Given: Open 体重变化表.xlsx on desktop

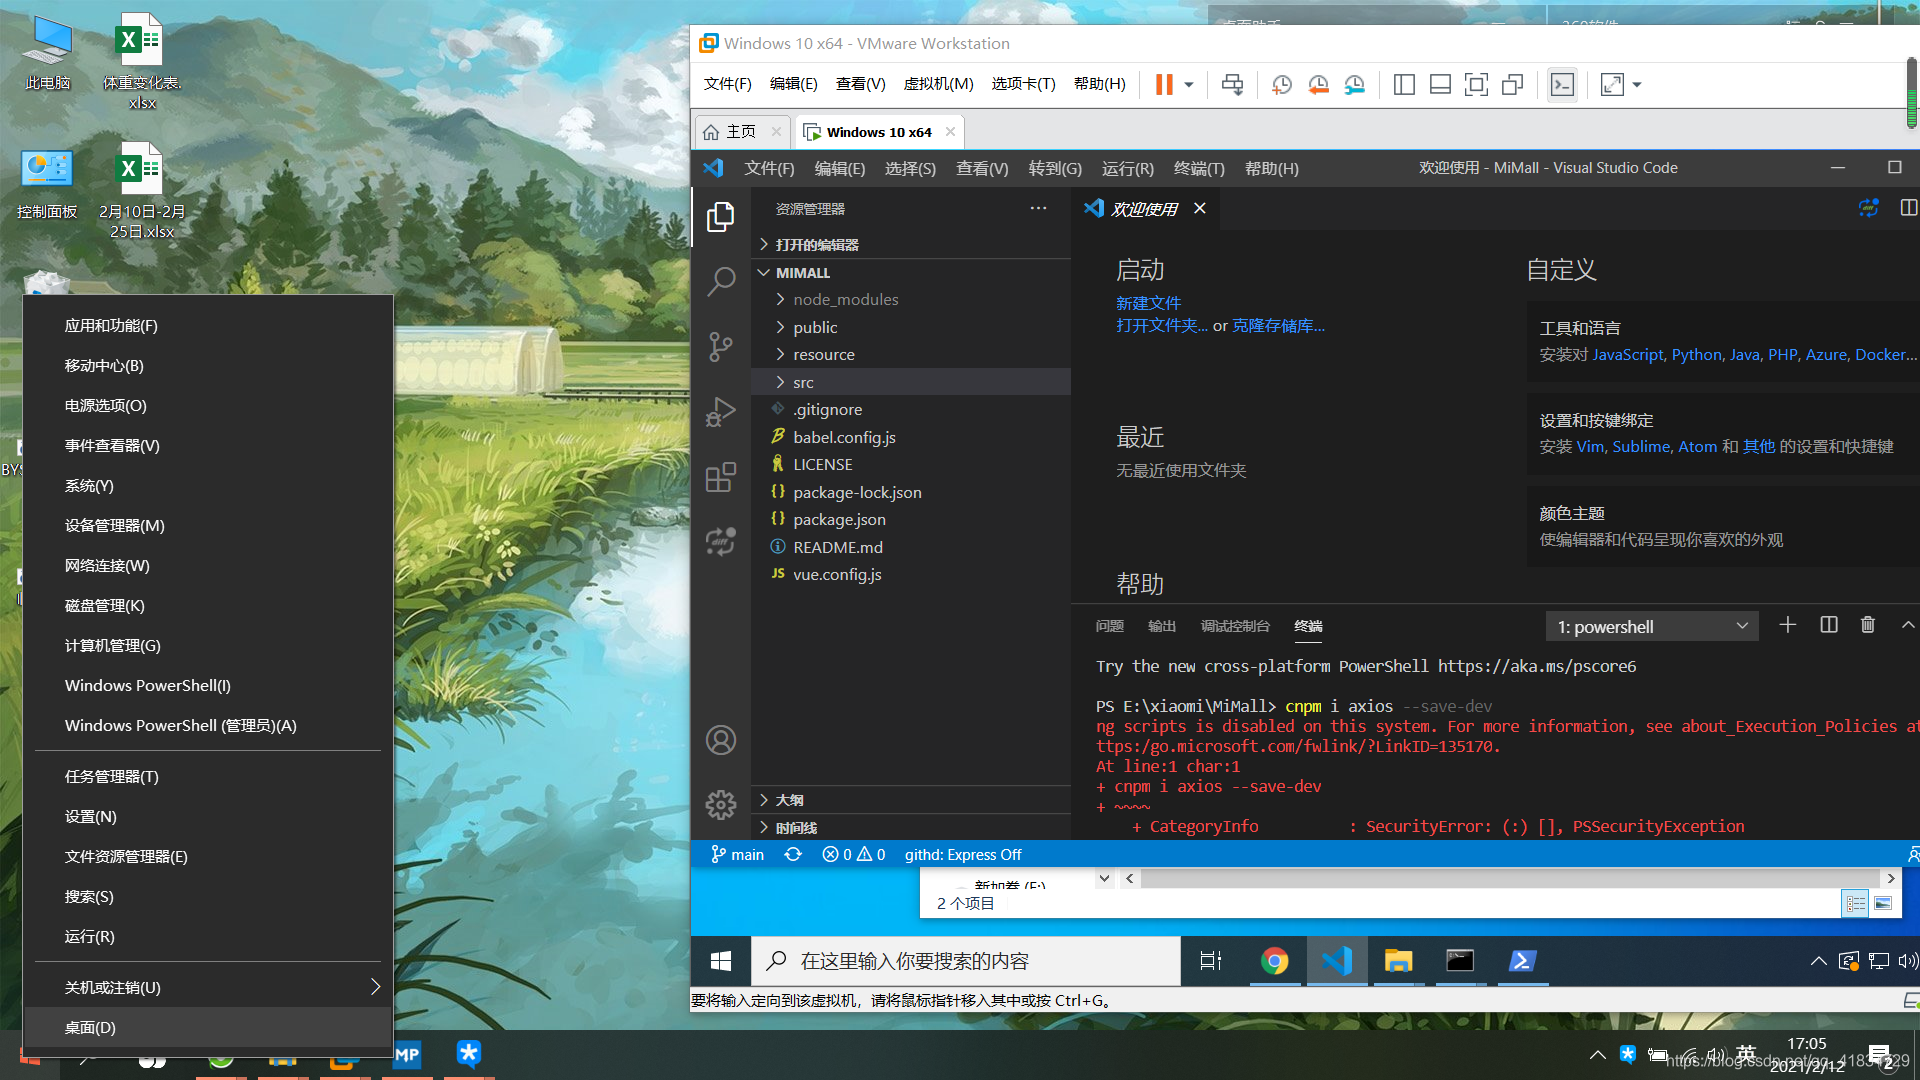Looking at the screenshot, I should [x=142, y=62].
